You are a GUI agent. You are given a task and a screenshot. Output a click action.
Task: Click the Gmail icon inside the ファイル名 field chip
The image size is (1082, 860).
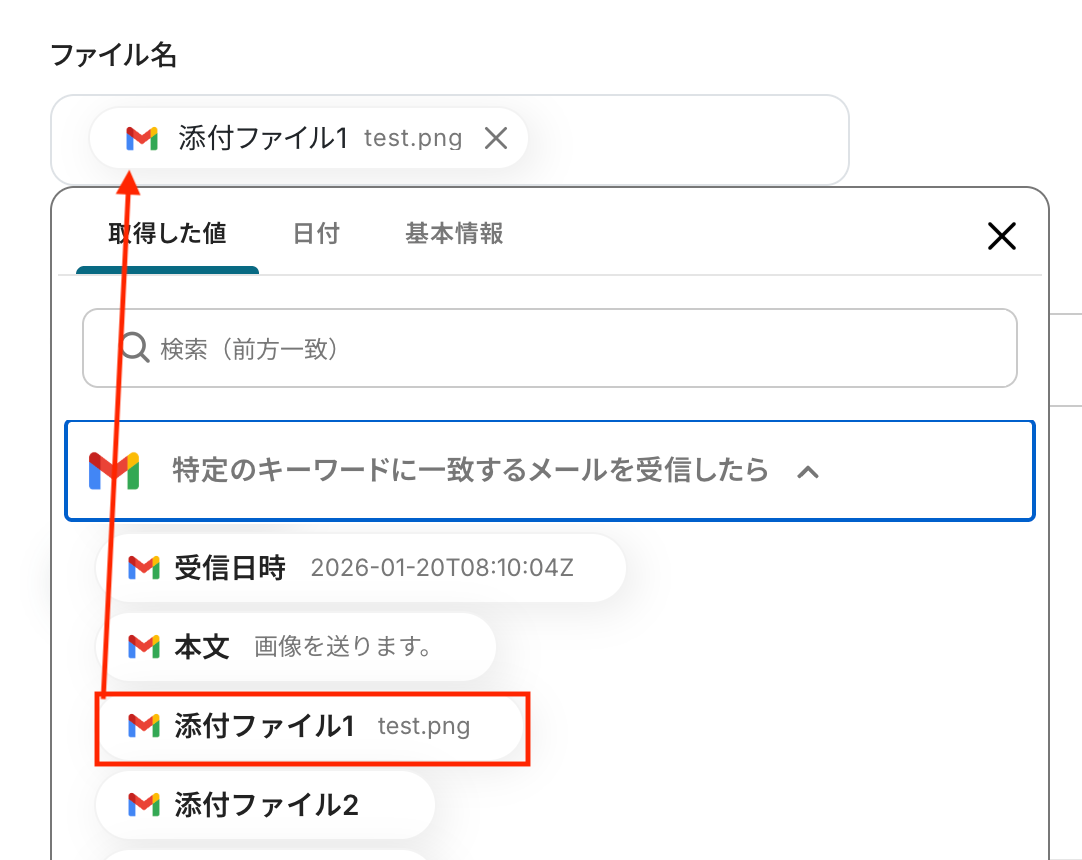click(x=142, y=139)
